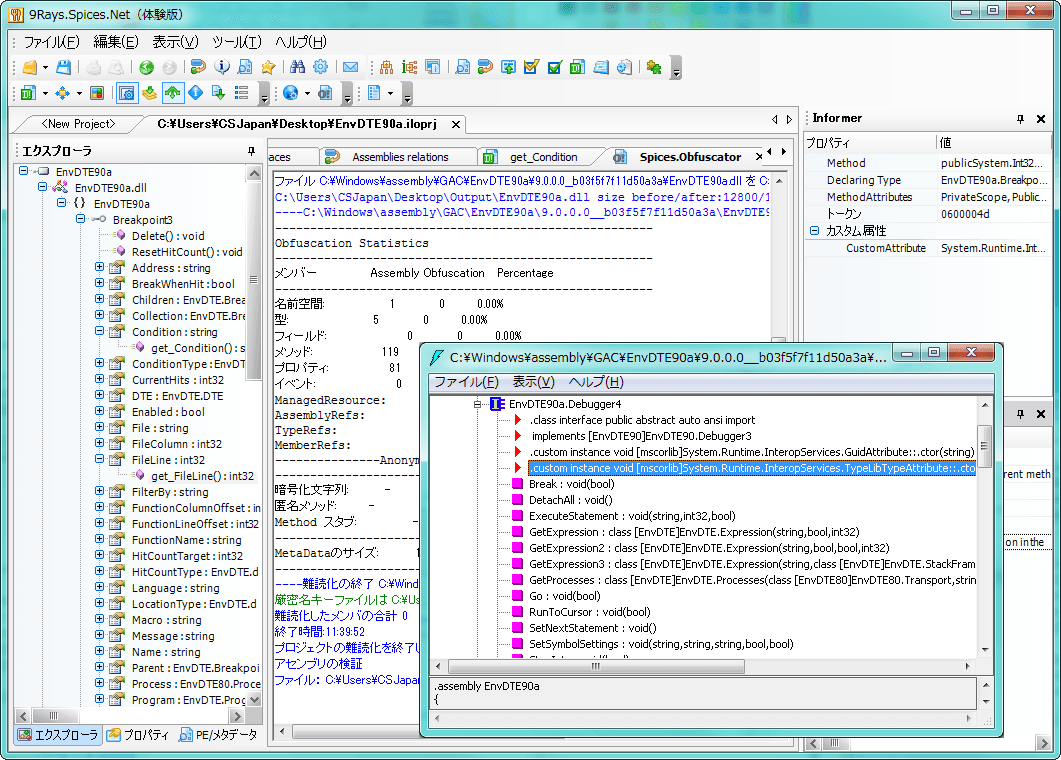Image resolution: width=1061 pixels, height=760 pixels.
Task: Select ExecuteStatement method in IL window
Action: click(632, 516)
